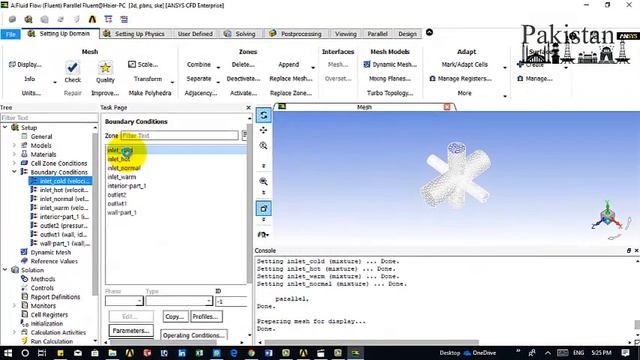Switch to Design tab
The image size is (640, 360).
[407, 34]
